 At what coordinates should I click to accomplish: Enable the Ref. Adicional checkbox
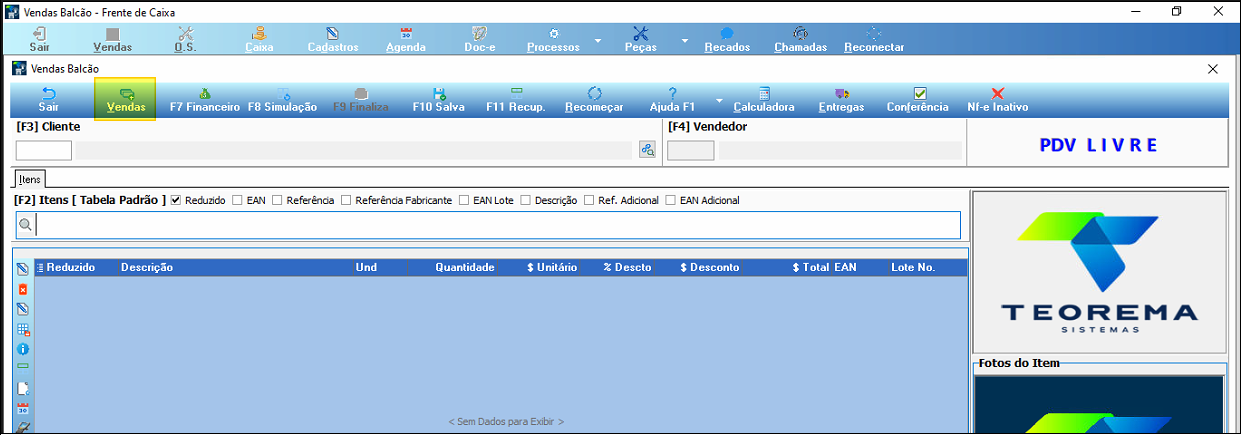pyautogui.click(x=589, y=200)
